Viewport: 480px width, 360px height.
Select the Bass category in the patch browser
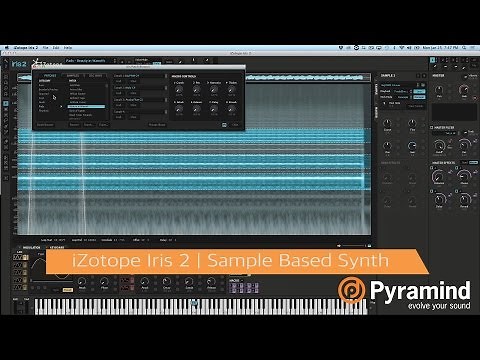click(x=42, y=85)
